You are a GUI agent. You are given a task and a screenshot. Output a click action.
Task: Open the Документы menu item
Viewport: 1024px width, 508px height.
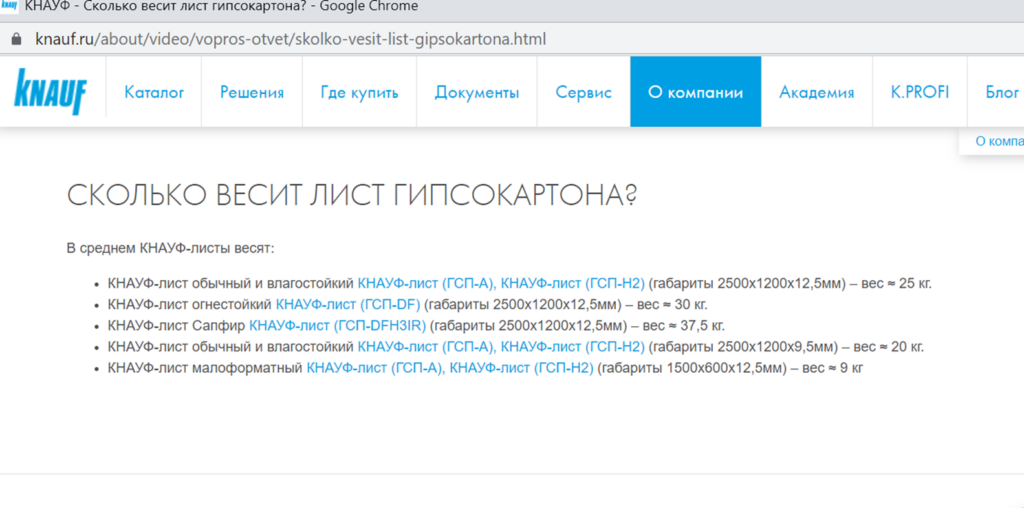coord(477,92)
